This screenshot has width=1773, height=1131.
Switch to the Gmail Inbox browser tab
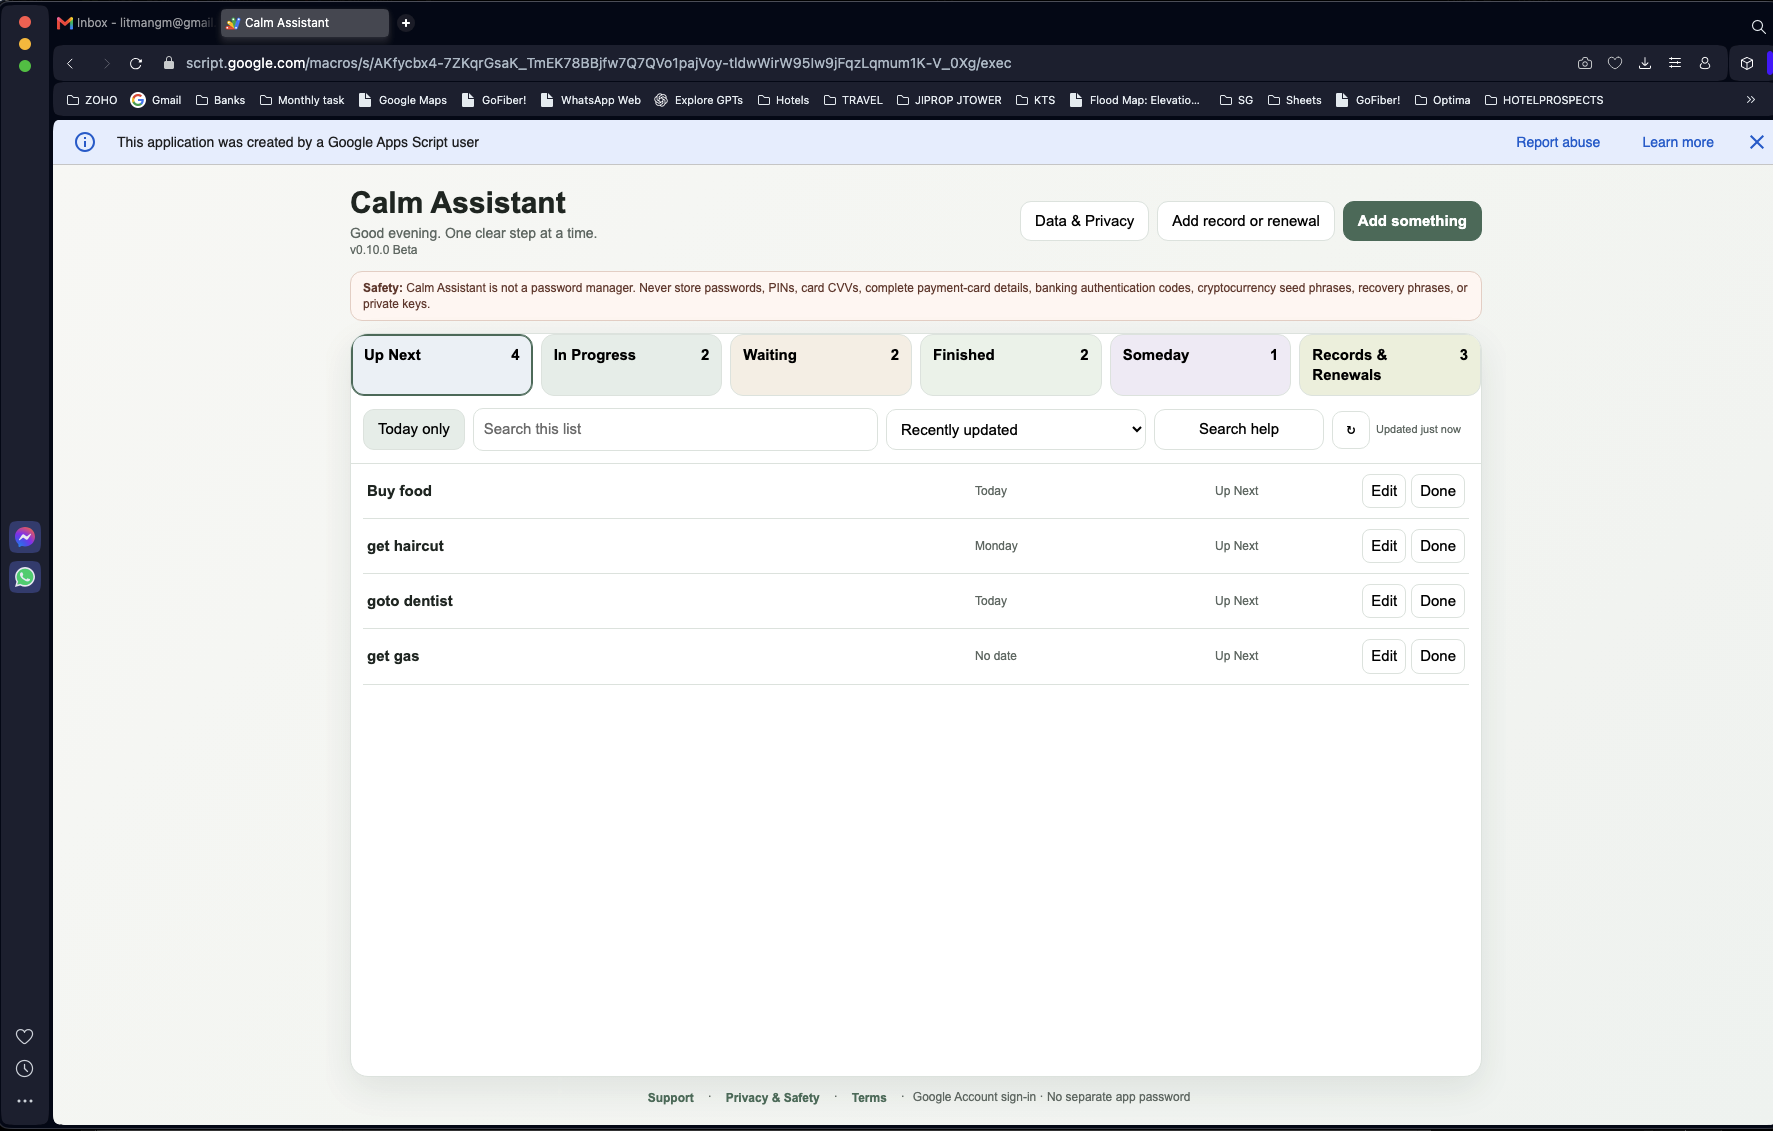(135, 23)
